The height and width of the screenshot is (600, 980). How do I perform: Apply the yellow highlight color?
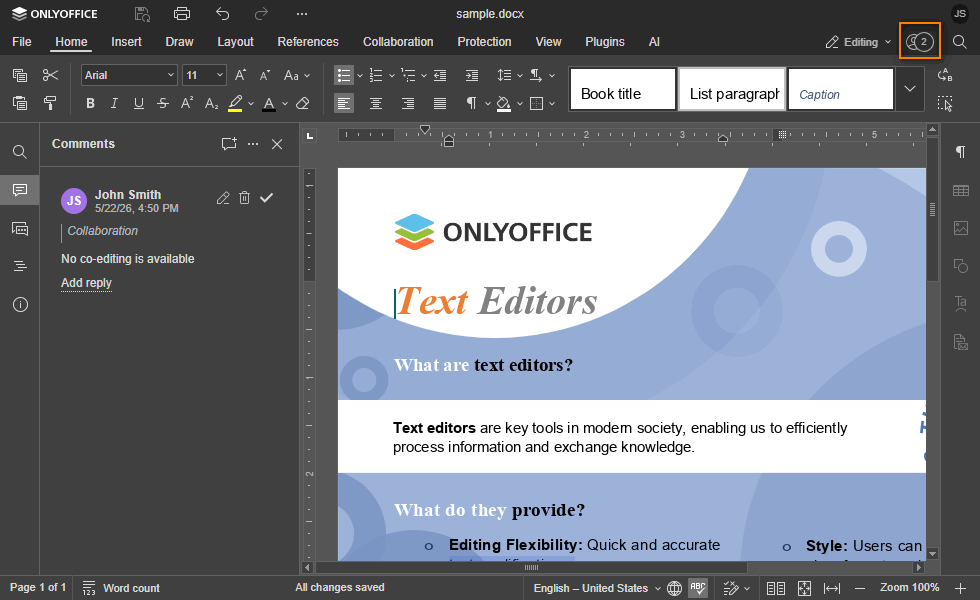[235, 103]
